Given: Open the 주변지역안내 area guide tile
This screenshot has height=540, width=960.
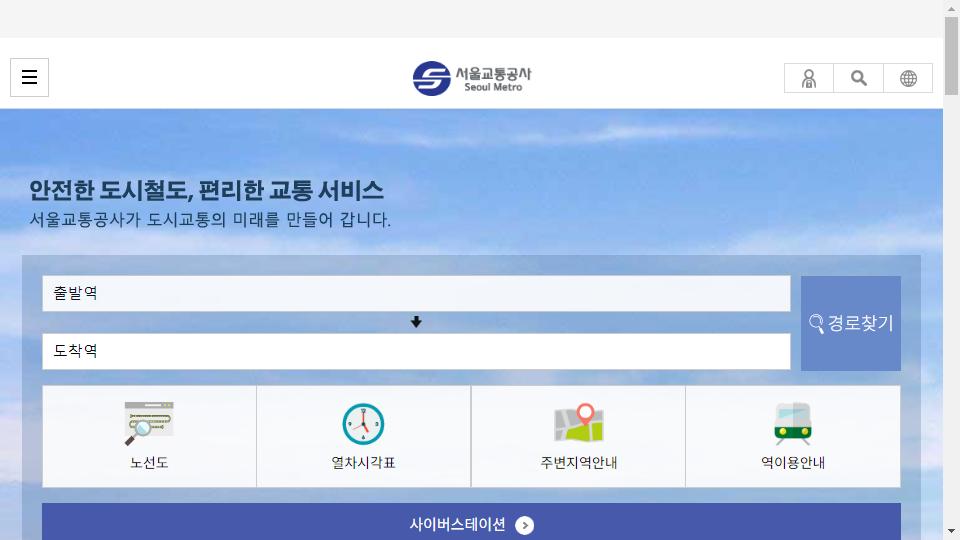Looking at the screenshot, I should point(579,436).
